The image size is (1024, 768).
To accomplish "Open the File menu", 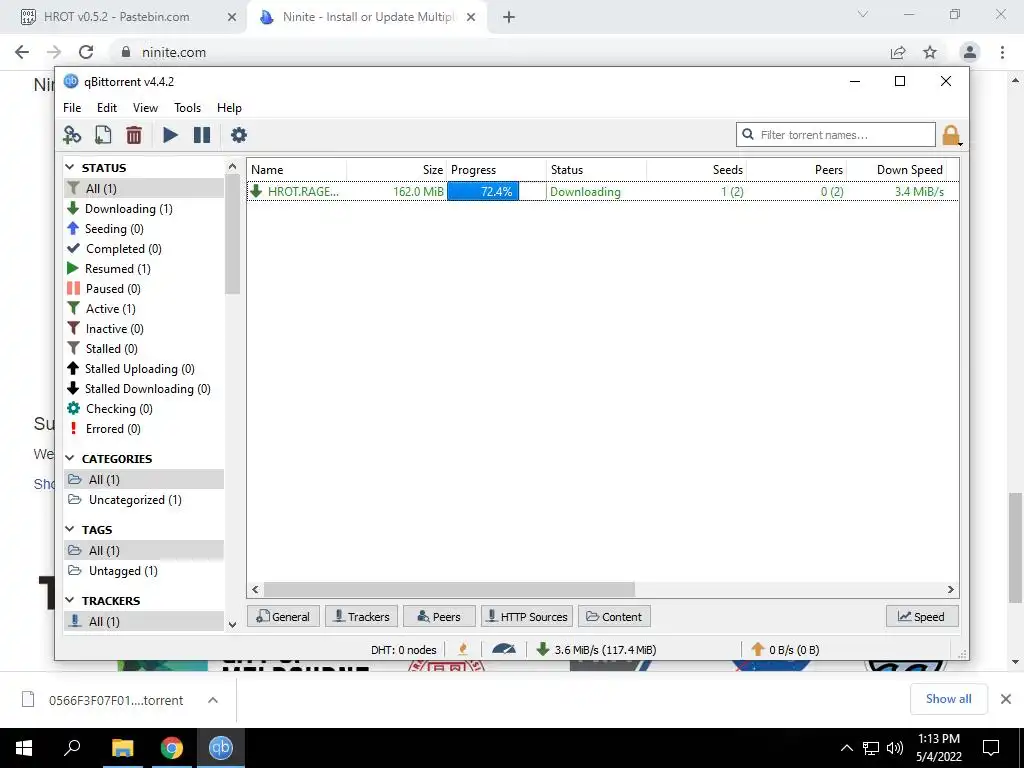I will [x=72, y=108].
